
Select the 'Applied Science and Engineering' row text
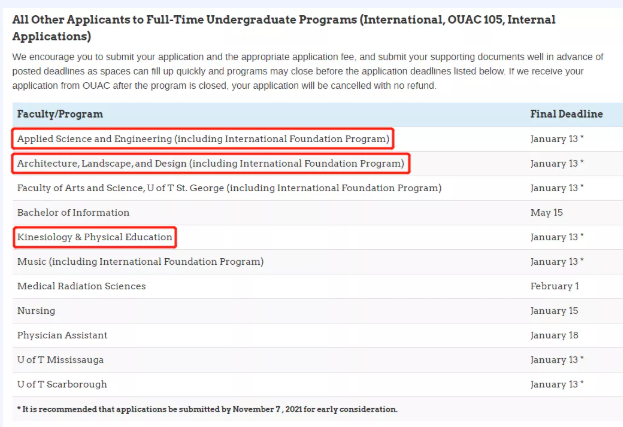click(203, 139)
